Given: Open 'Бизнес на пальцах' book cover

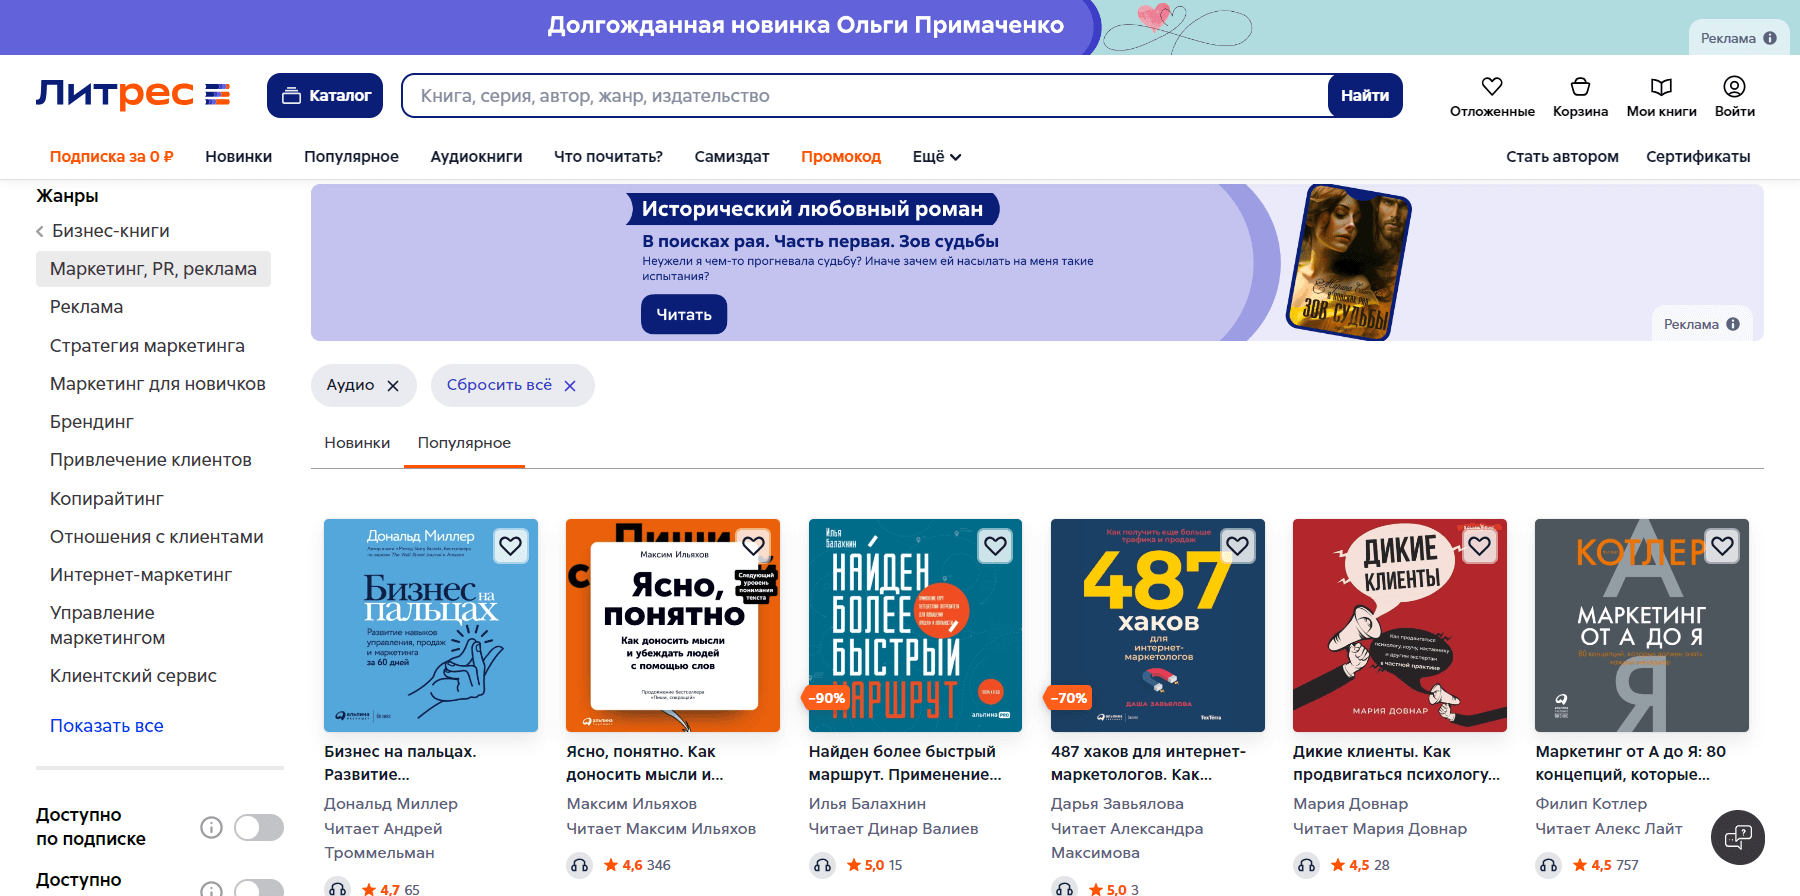Looking at the screenshot, I should point(431,625).
